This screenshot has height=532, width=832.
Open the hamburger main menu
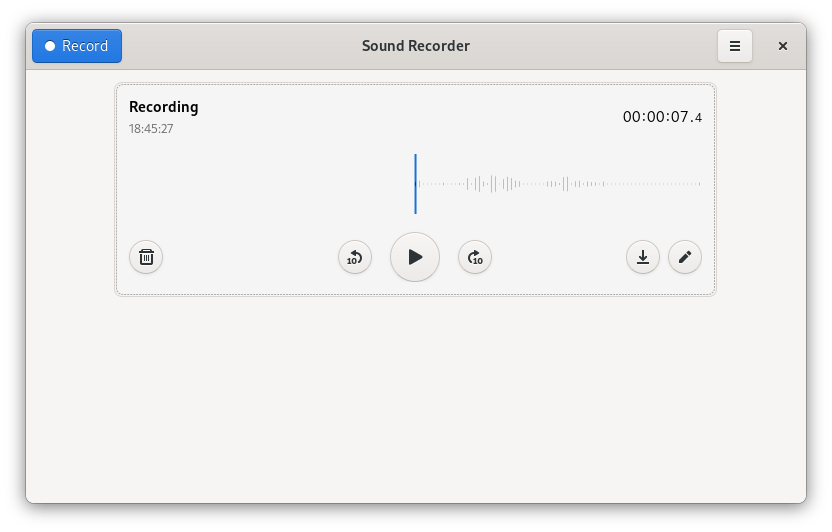(x=734, y=46)
